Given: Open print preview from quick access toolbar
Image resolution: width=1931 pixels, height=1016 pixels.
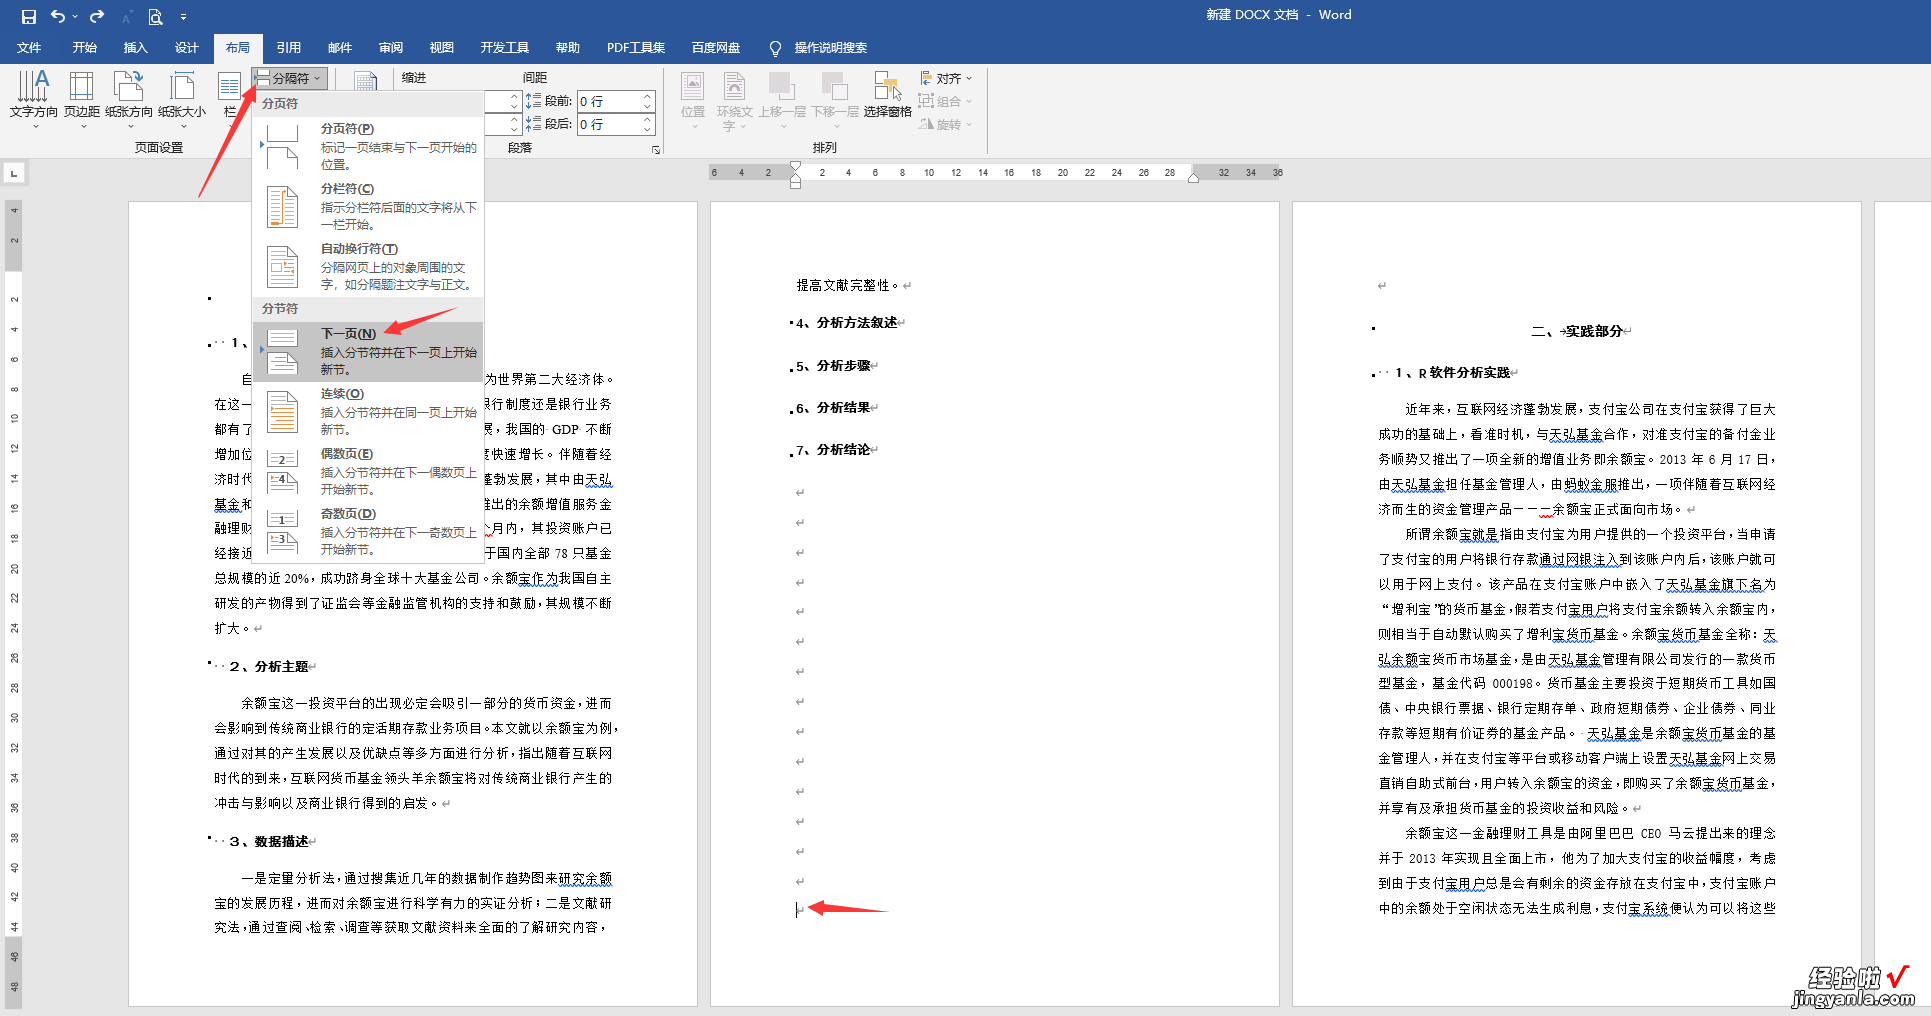Looking at the screenshot, I should coord(155,16).
